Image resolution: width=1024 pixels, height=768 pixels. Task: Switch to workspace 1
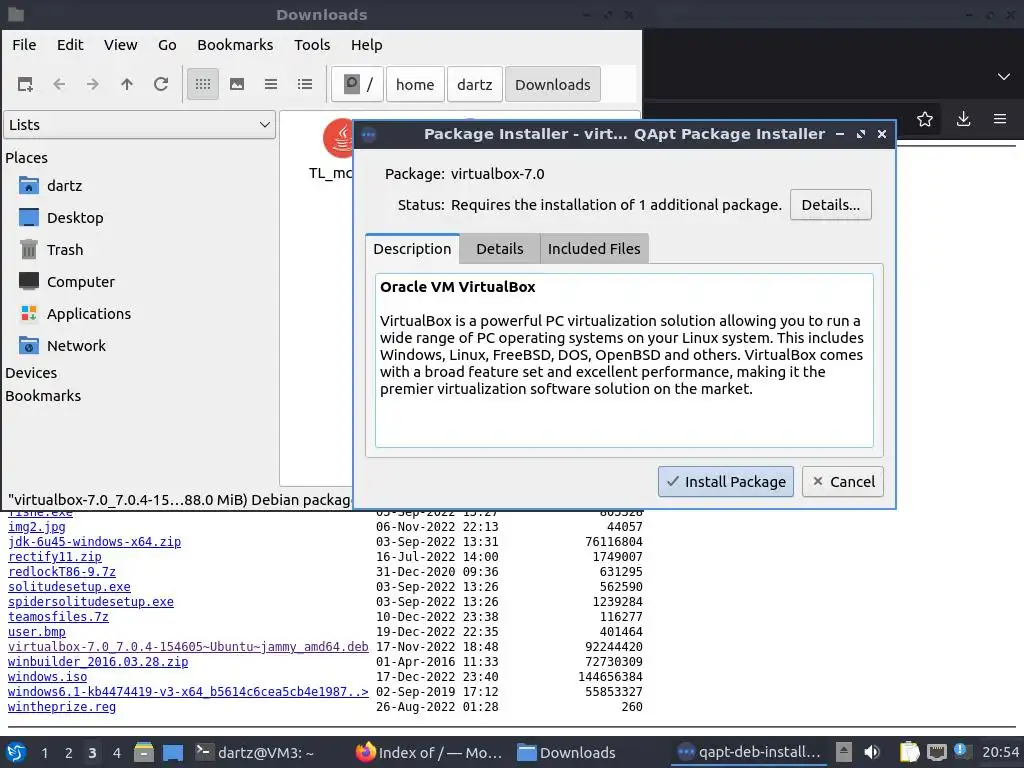(x=44, y=753)
